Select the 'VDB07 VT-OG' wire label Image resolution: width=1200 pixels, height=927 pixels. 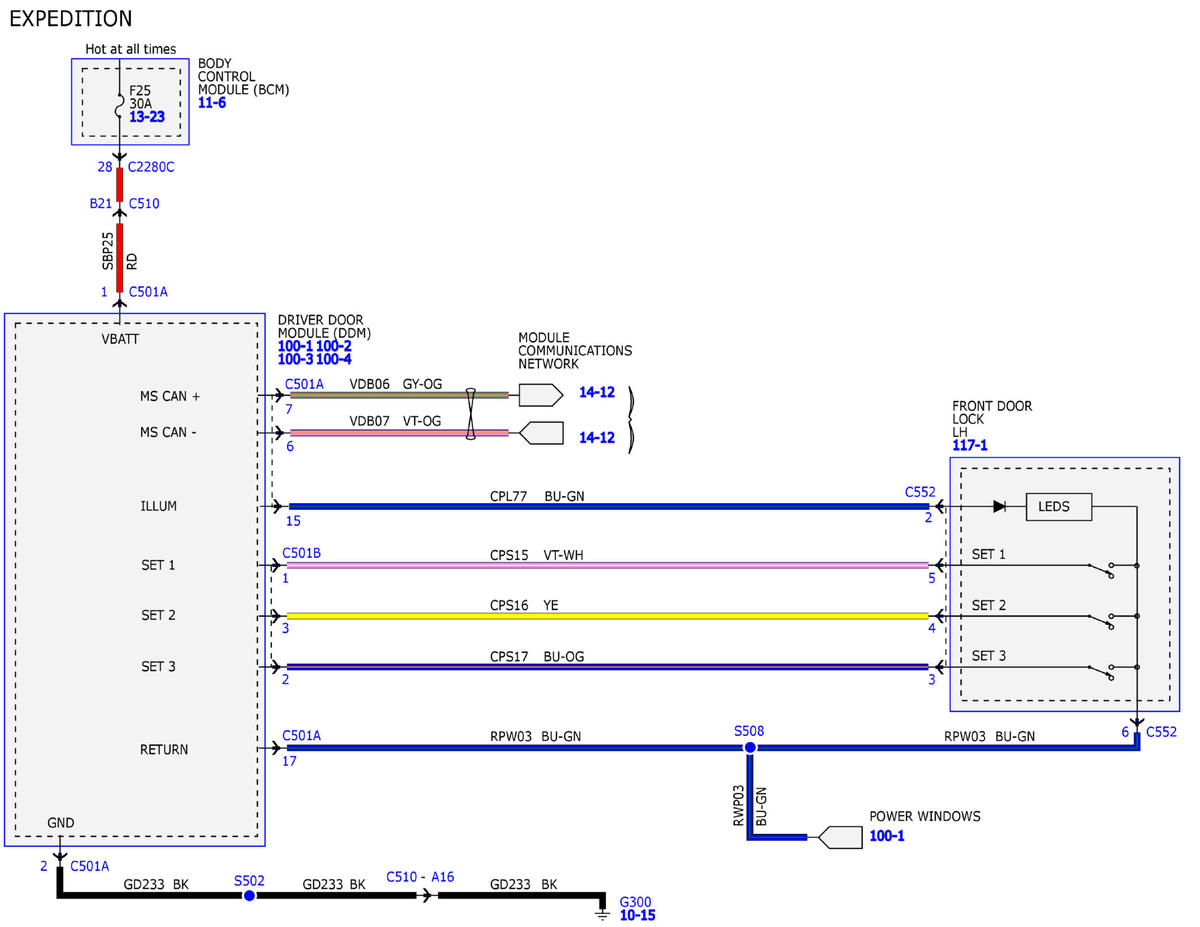(395, 422)
